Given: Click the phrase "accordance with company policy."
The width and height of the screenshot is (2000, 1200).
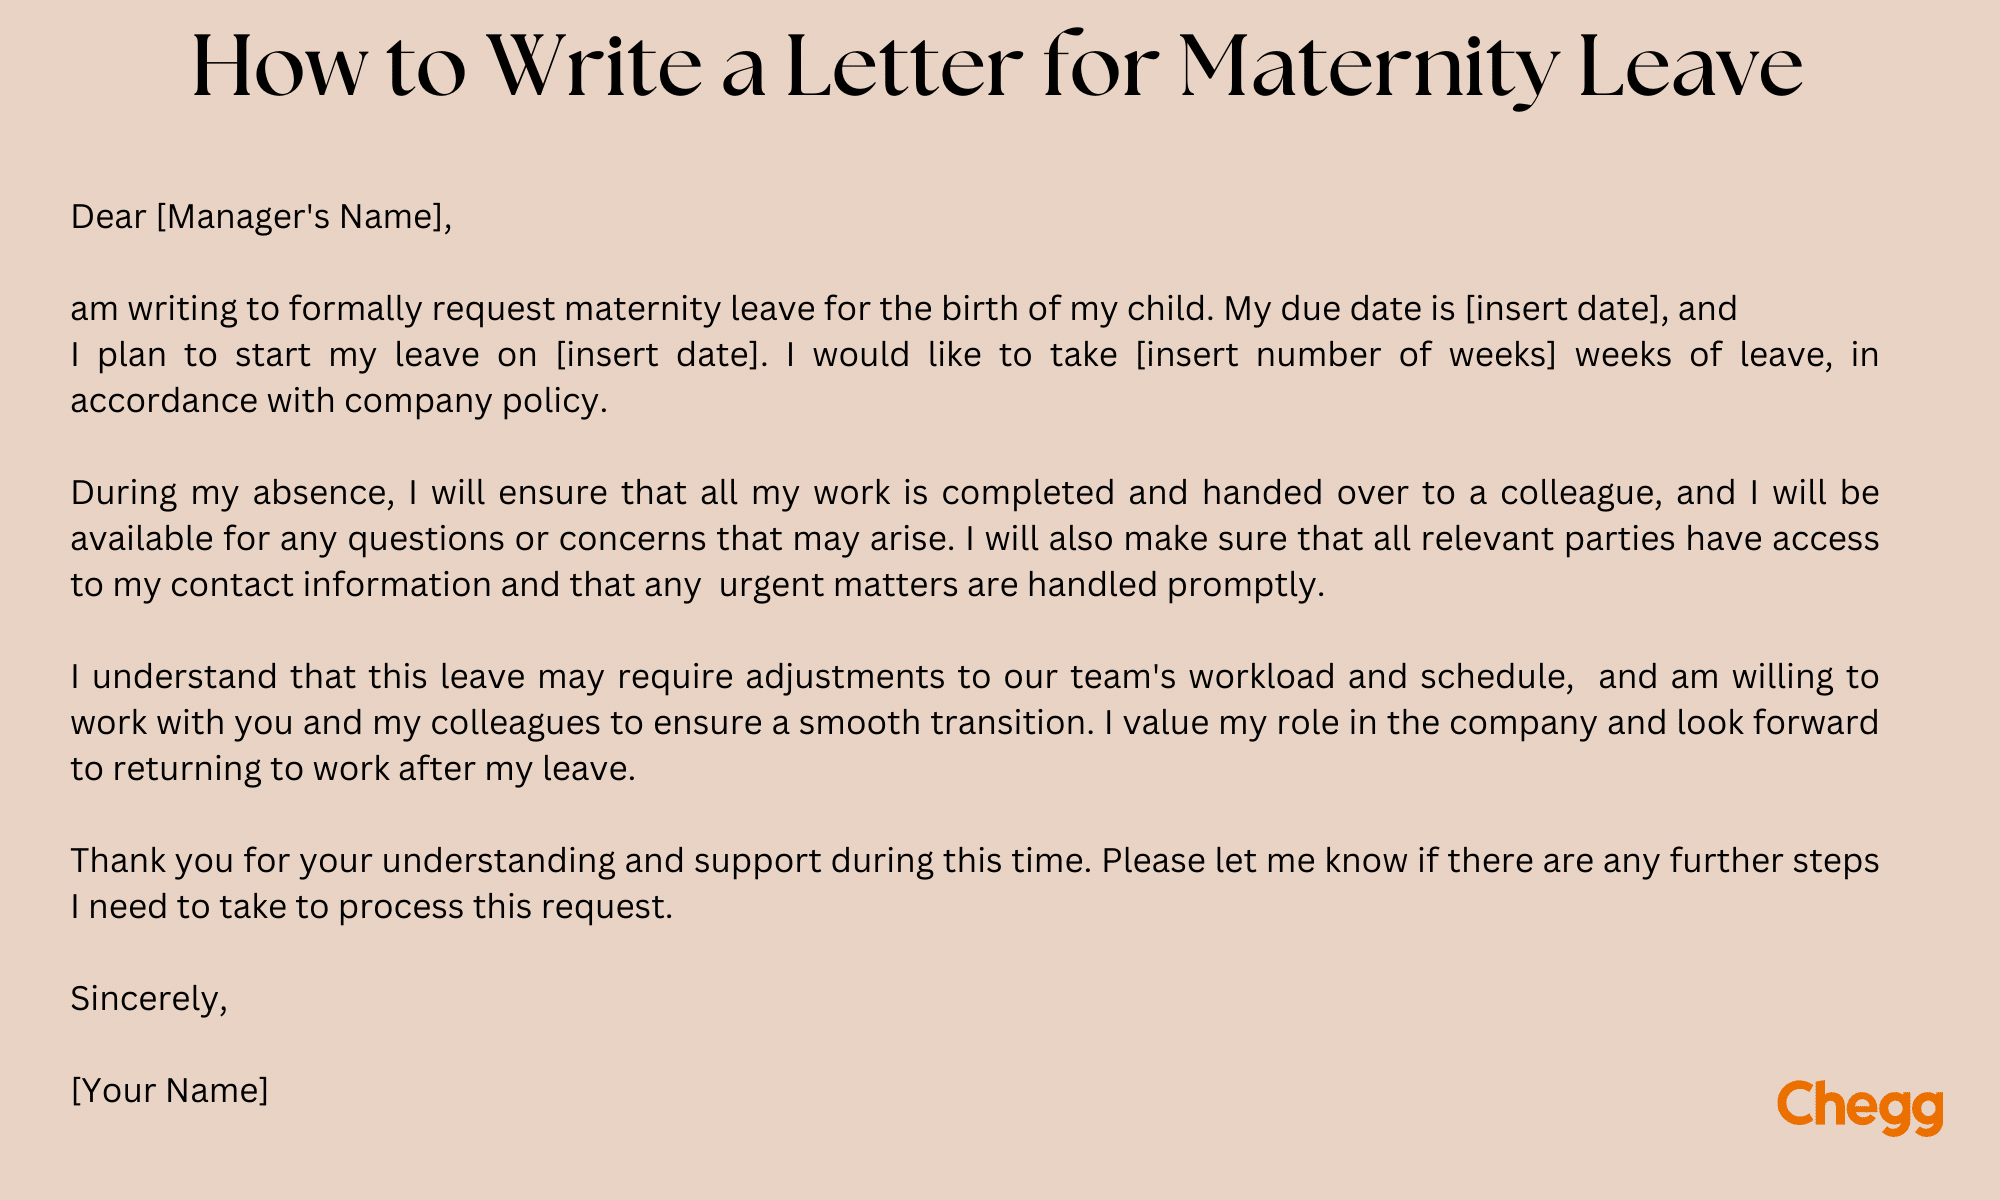Looking at the screenshot, I should point(338,401).
